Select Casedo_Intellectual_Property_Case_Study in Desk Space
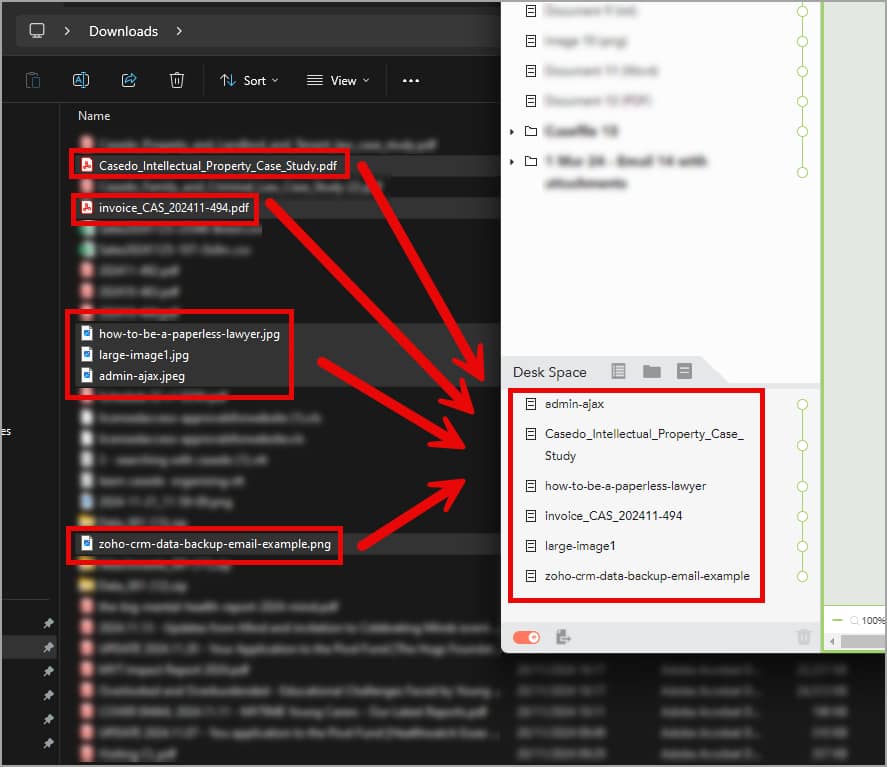This screenshot has width=887, height=767. click(644, 445)
